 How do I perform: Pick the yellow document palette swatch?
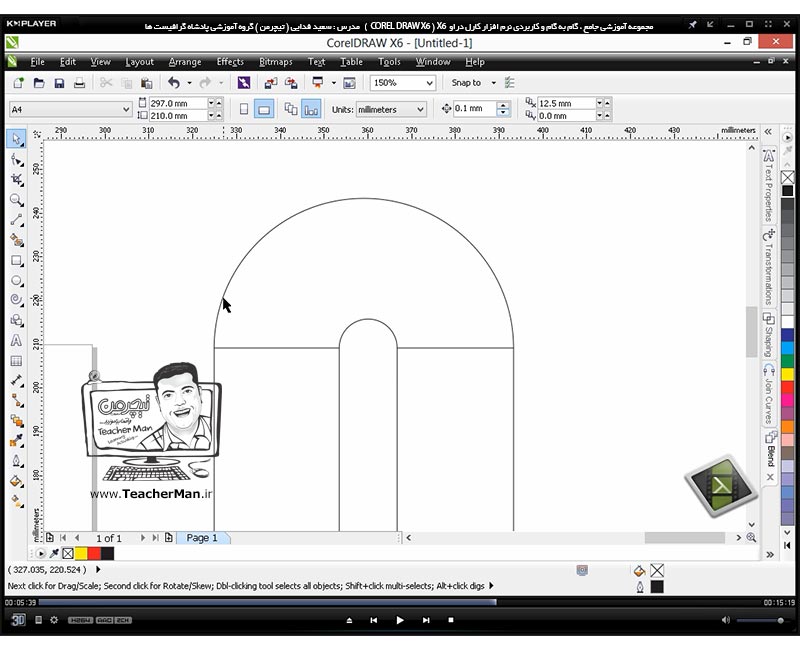(x=81, y=553)
